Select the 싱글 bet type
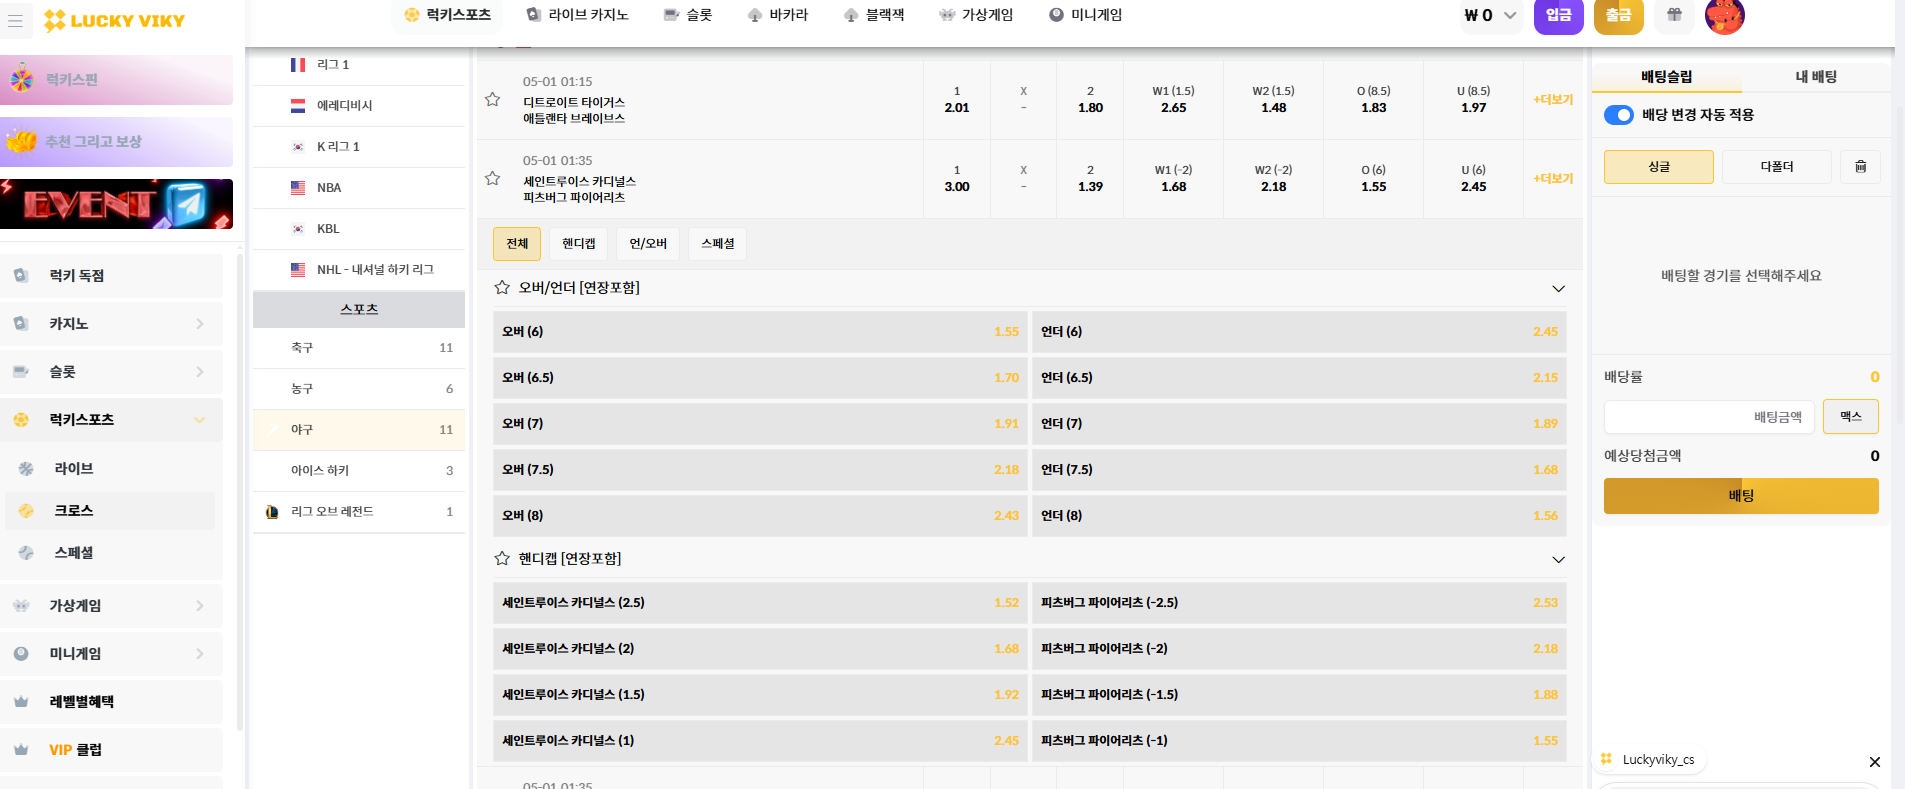The width and height of the screenshot is (1905, 789). [1658, 167]
